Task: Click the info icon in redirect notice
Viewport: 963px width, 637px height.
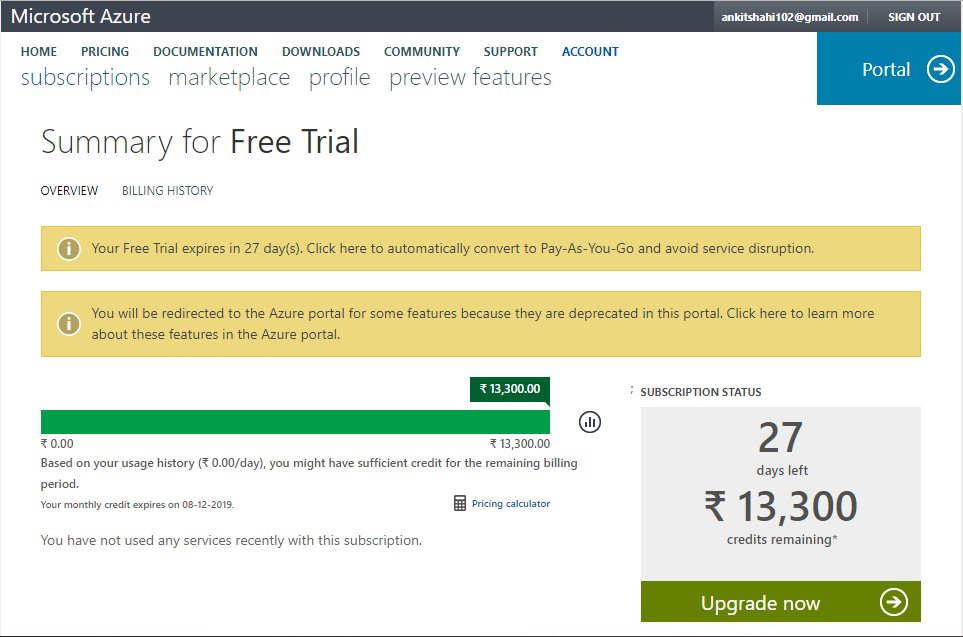Action: pyautogui.click(x=69, y=324)
